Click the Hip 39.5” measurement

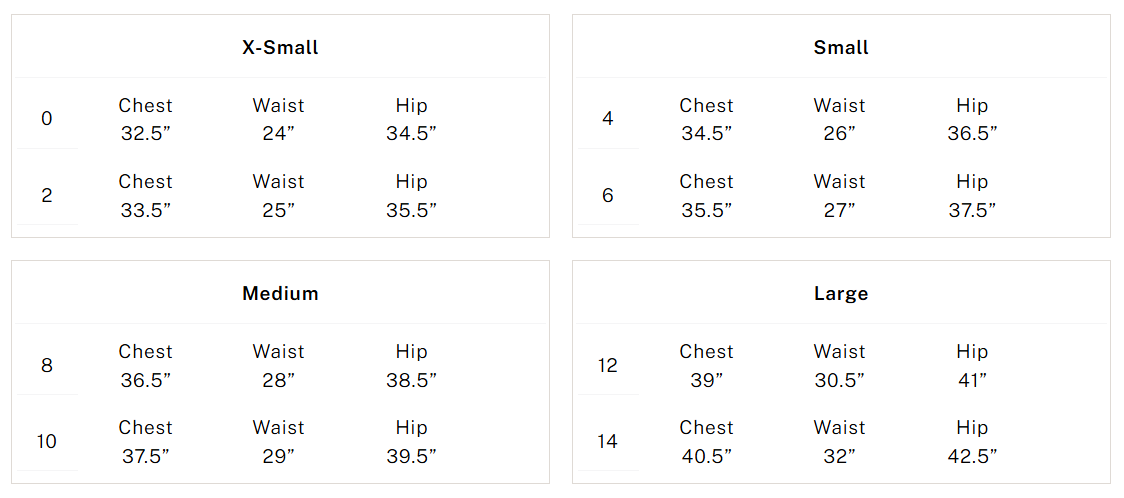[411, 441]
